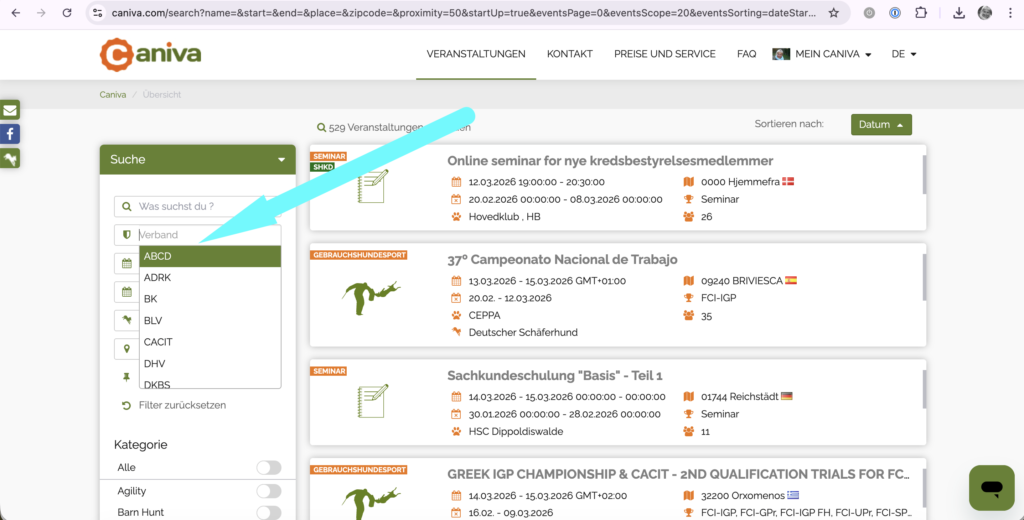Click the notepad icon of the Online seminar event
The image size is (1024, 520).
pyautogui.click(x=372, y=187)
